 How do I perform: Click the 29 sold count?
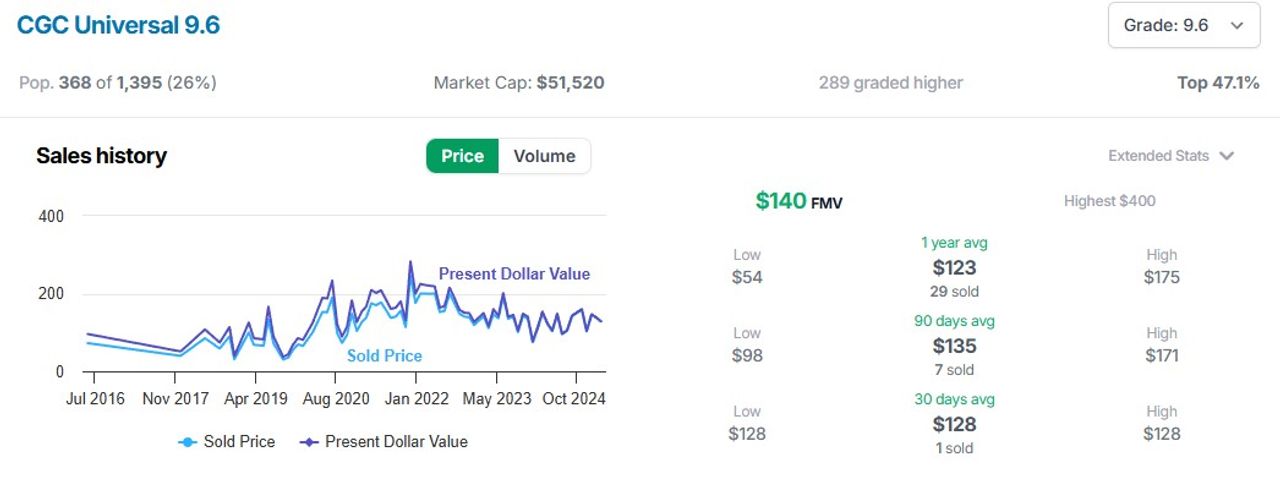pyautogui.click(x=954, y=292)
